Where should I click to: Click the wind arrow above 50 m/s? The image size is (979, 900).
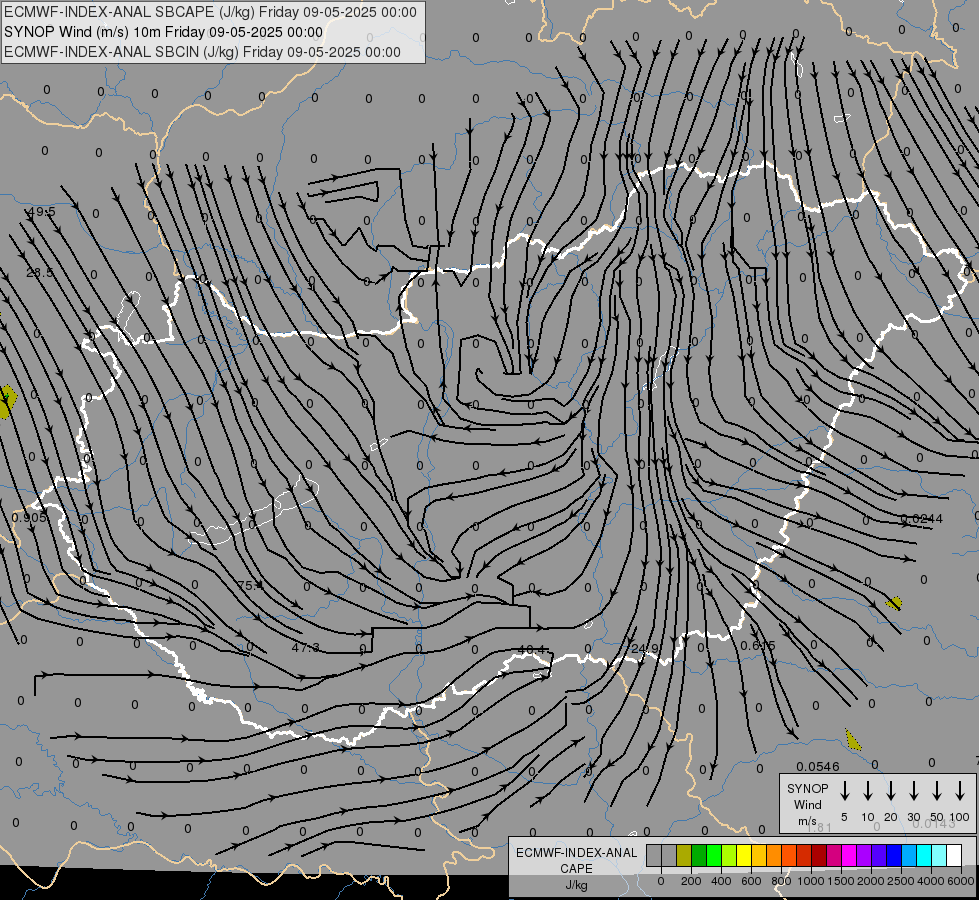click(937, 791)
